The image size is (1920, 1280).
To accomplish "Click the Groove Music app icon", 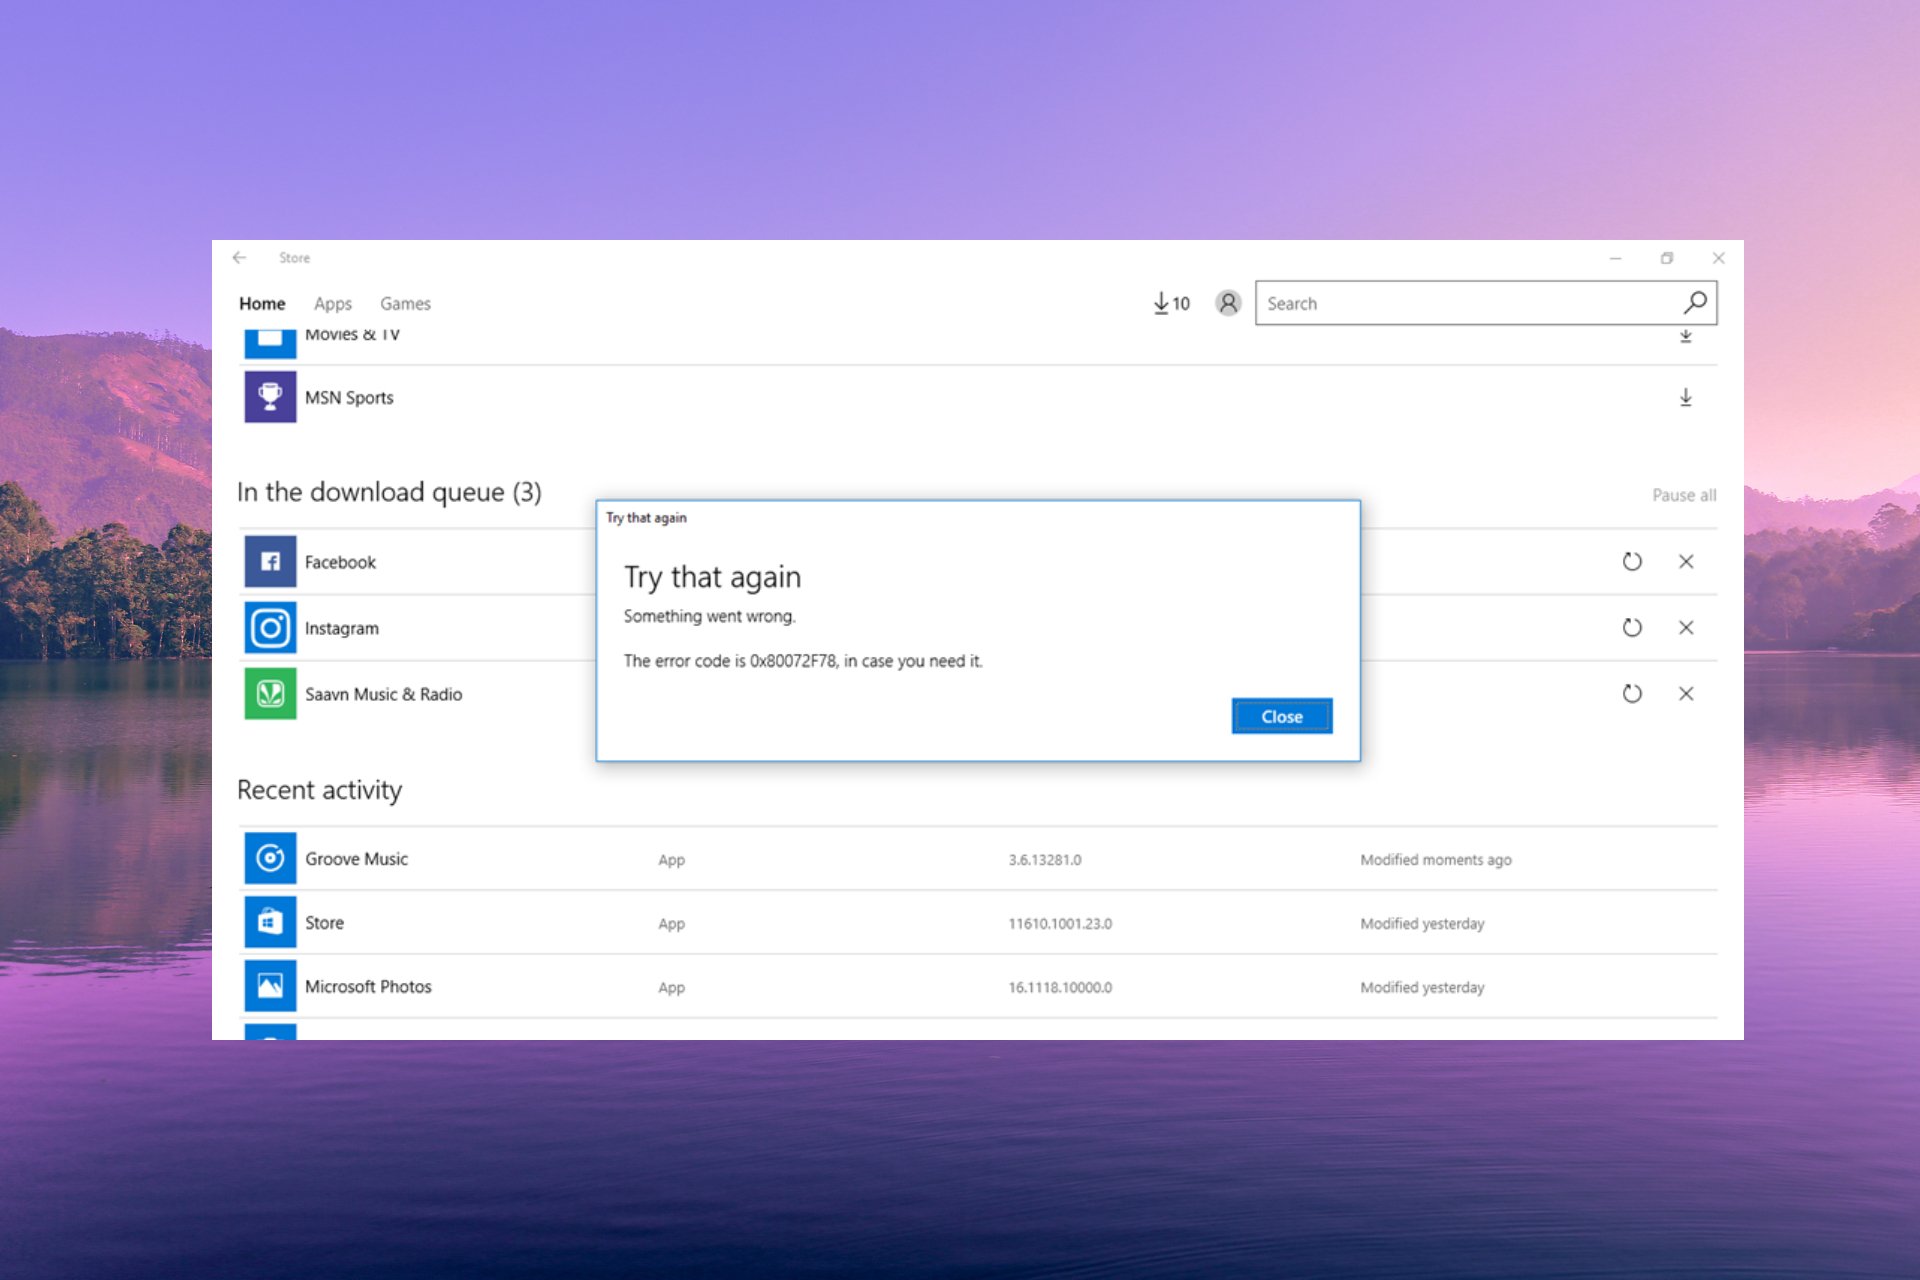I will tap(271, 859).
